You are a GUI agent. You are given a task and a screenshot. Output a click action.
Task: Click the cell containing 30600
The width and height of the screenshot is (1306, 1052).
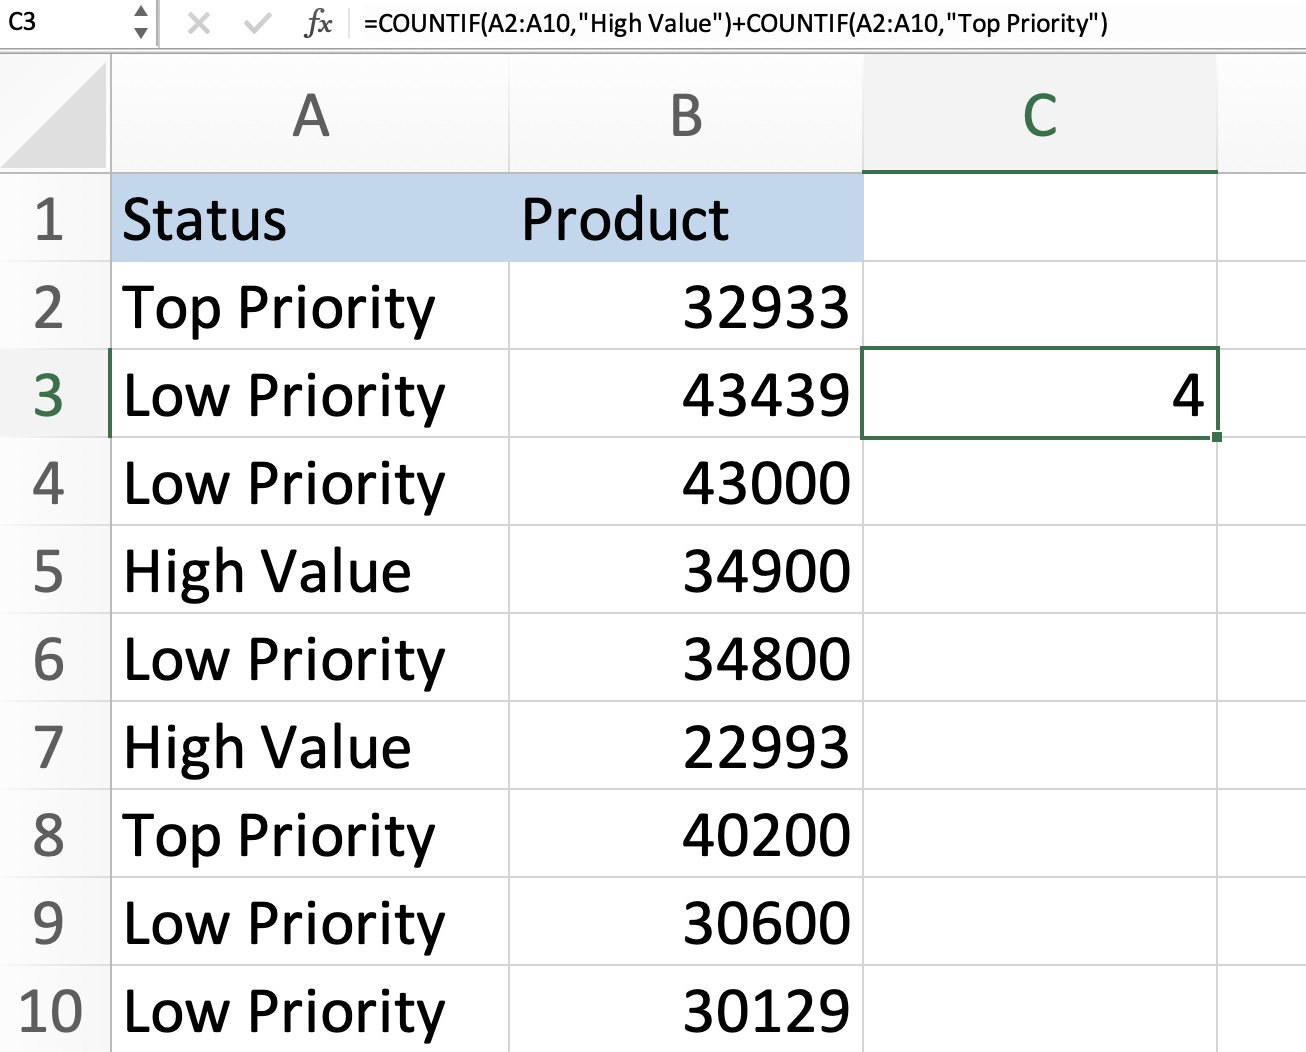point(686,922)
